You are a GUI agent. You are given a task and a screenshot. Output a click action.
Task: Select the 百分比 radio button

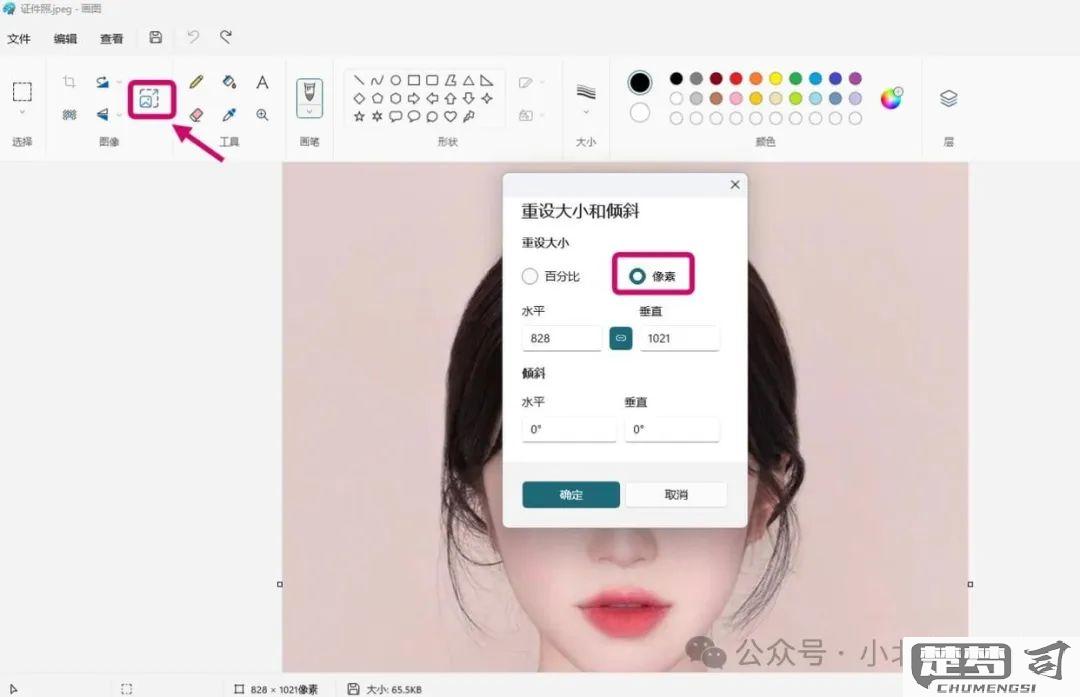[530, 276]
